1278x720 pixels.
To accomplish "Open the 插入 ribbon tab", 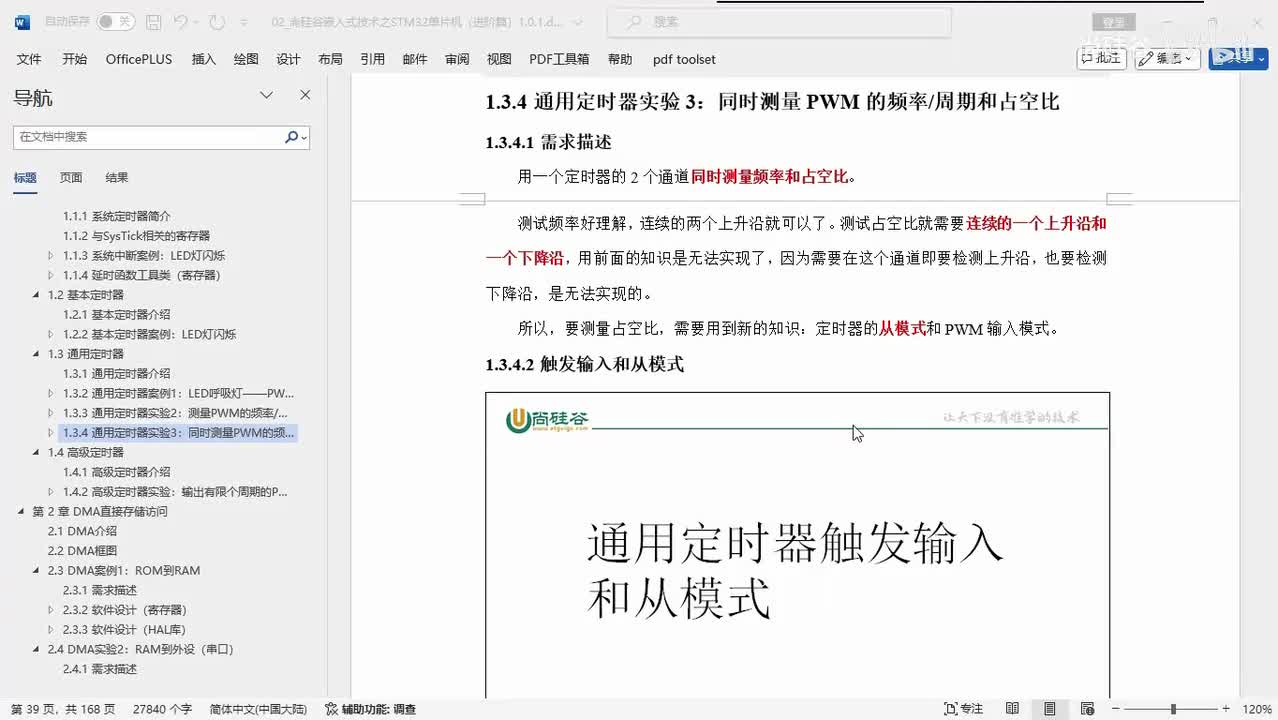I will [204, 59].
